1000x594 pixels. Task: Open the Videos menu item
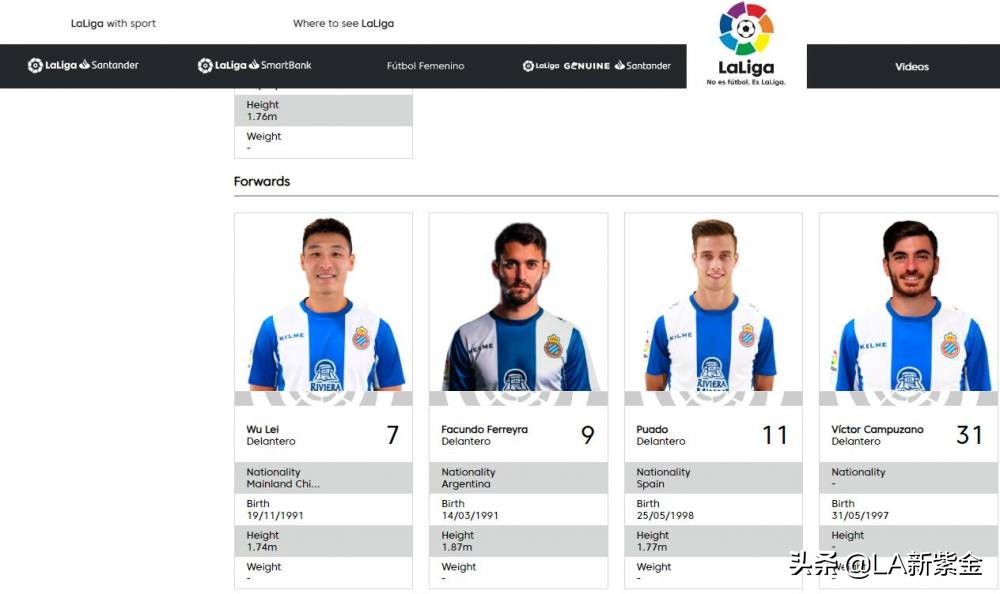pos(911,66)
